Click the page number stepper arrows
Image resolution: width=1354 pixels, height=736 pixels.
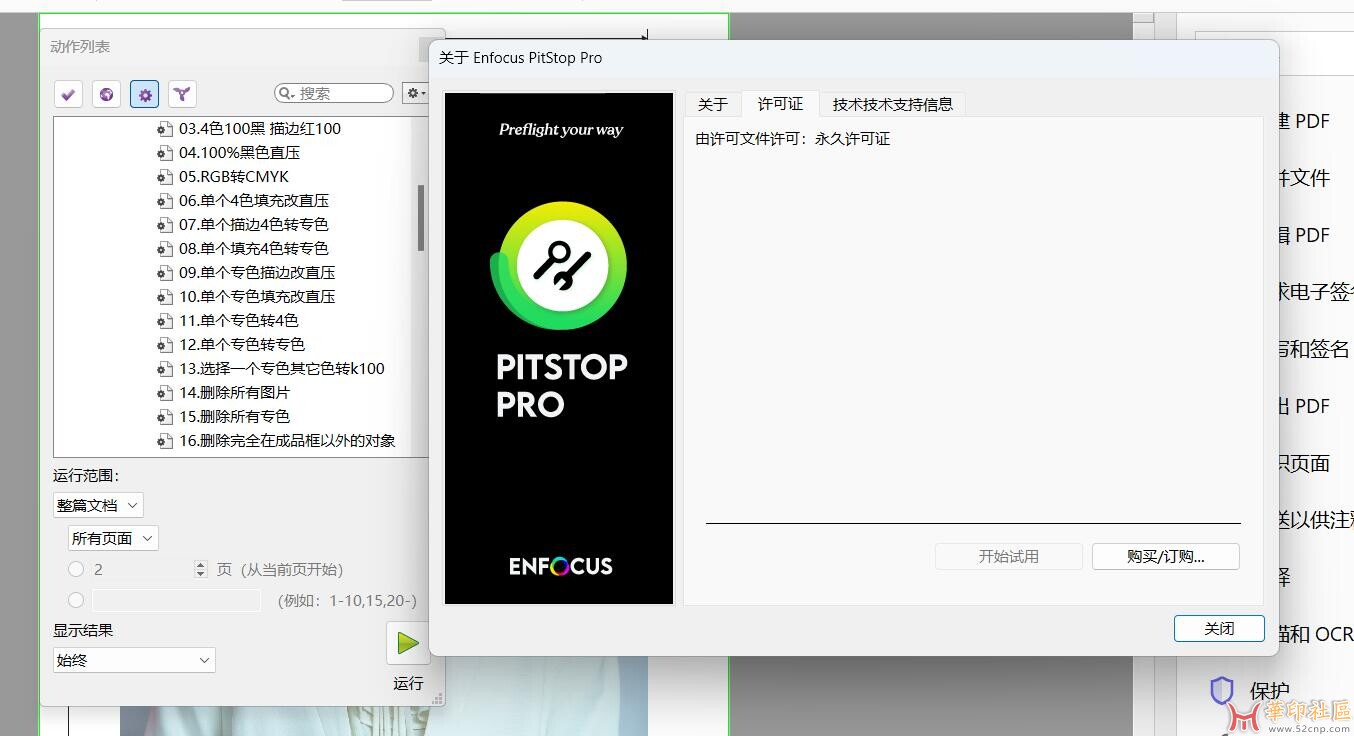point(201,569)
